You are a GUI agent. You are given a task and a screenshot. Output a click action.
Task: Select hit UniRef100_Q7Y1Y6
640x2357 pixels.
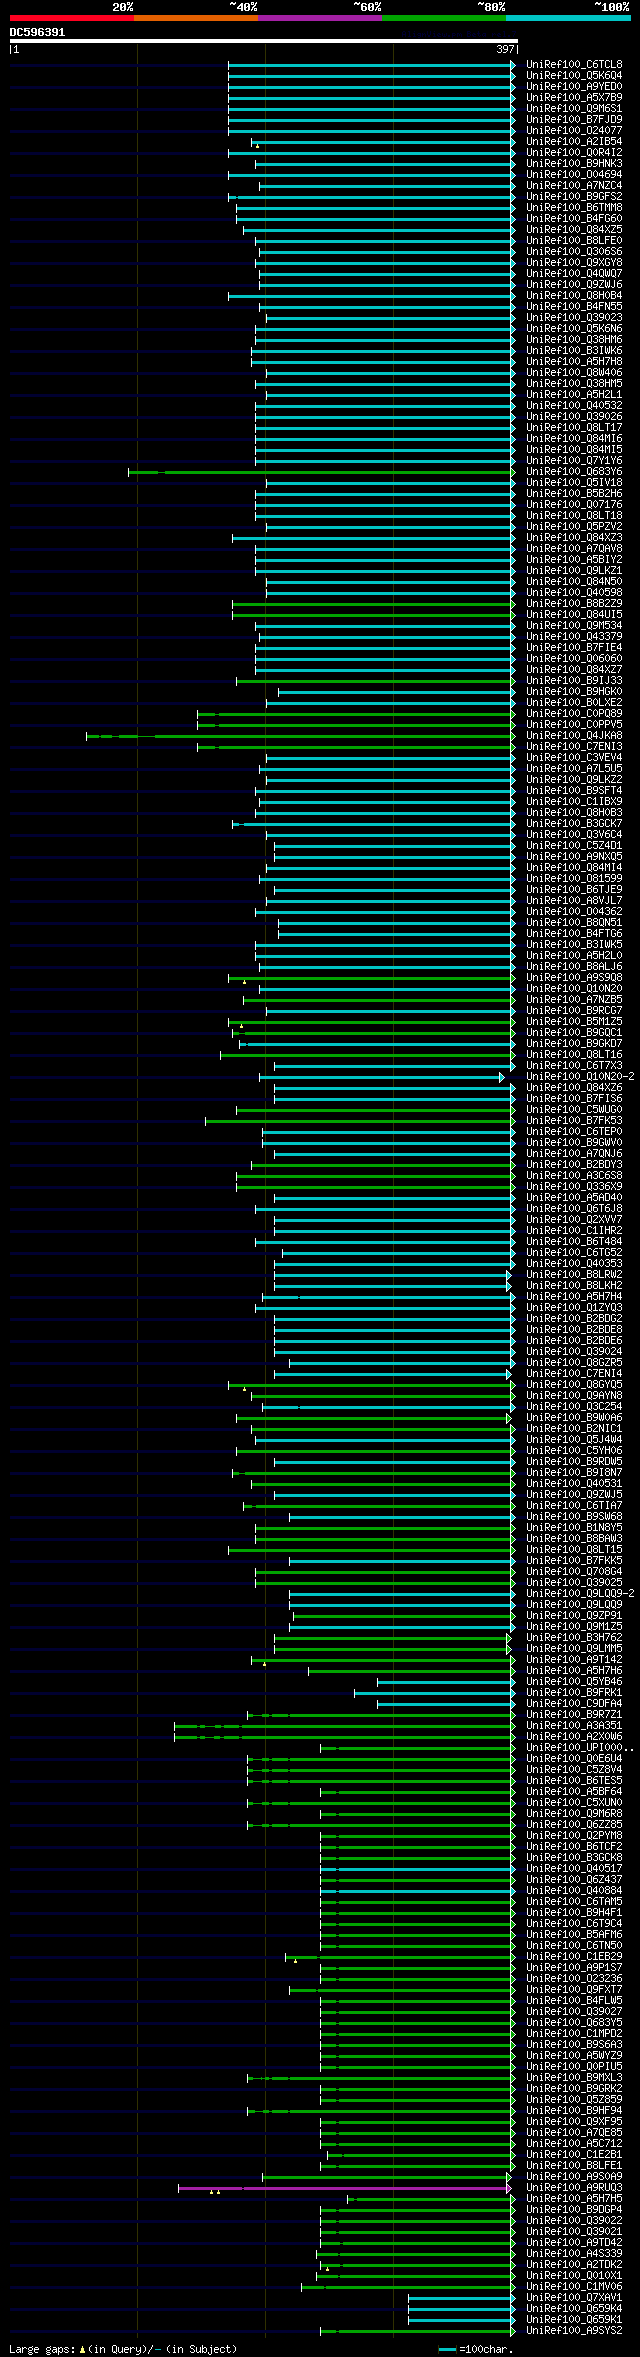[574, 461]
